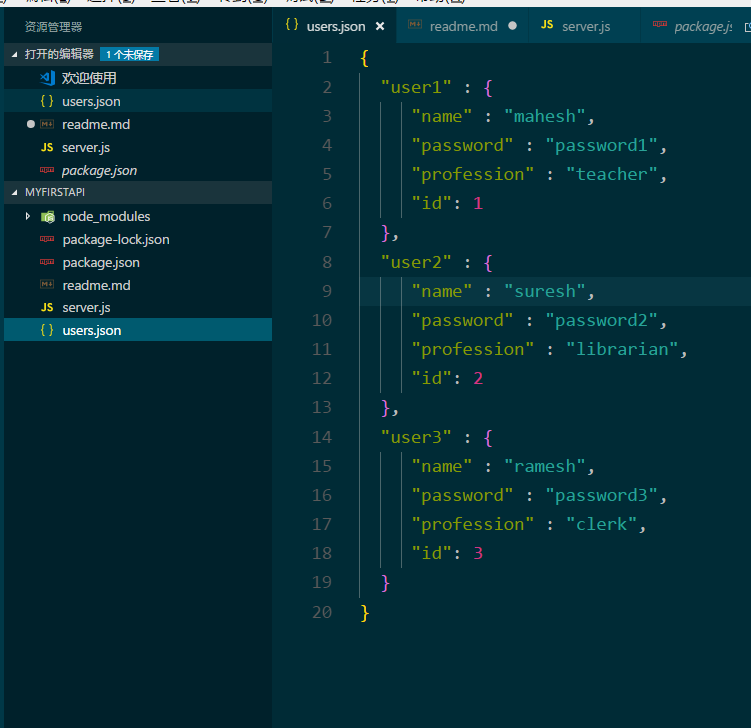Click the closing brace on line 20

[x=365, y=613]
